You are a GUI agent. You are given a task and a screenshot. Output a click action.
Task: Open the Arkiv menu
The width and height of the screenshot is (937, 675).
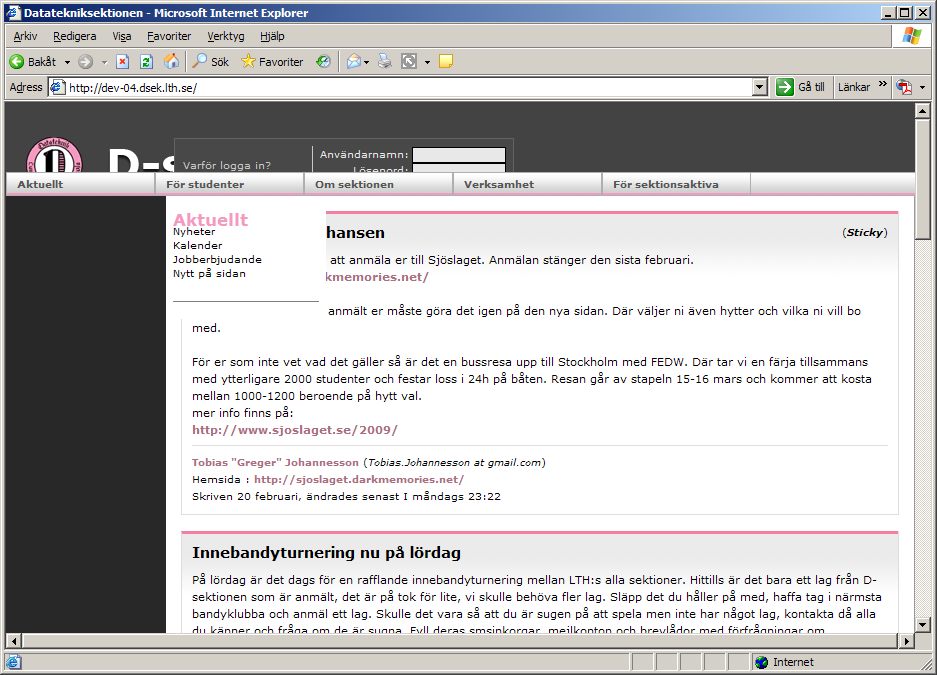[x=25, y=36]
